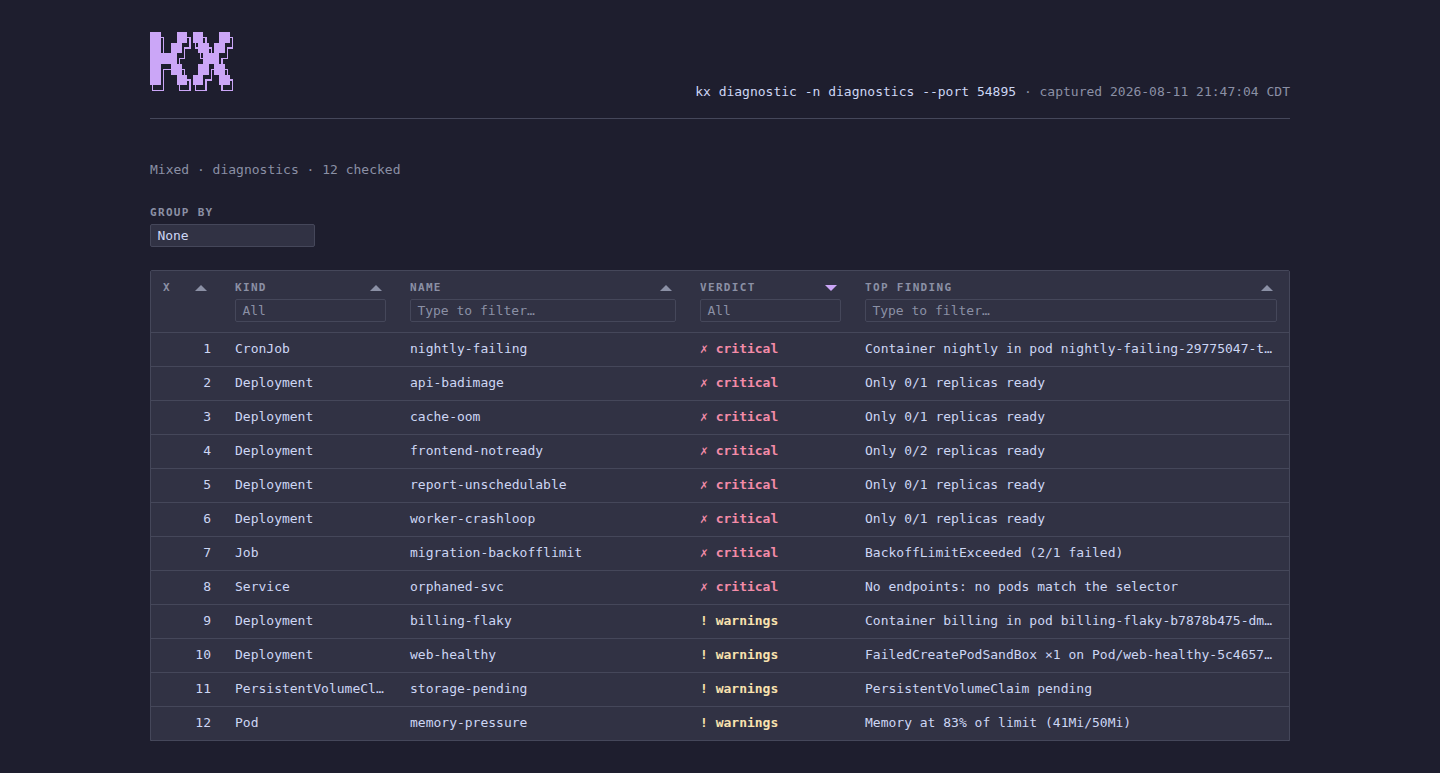Sort by the X column arrow
The height and width of the screenshot is (773, 1440).
tap(201, 288)
